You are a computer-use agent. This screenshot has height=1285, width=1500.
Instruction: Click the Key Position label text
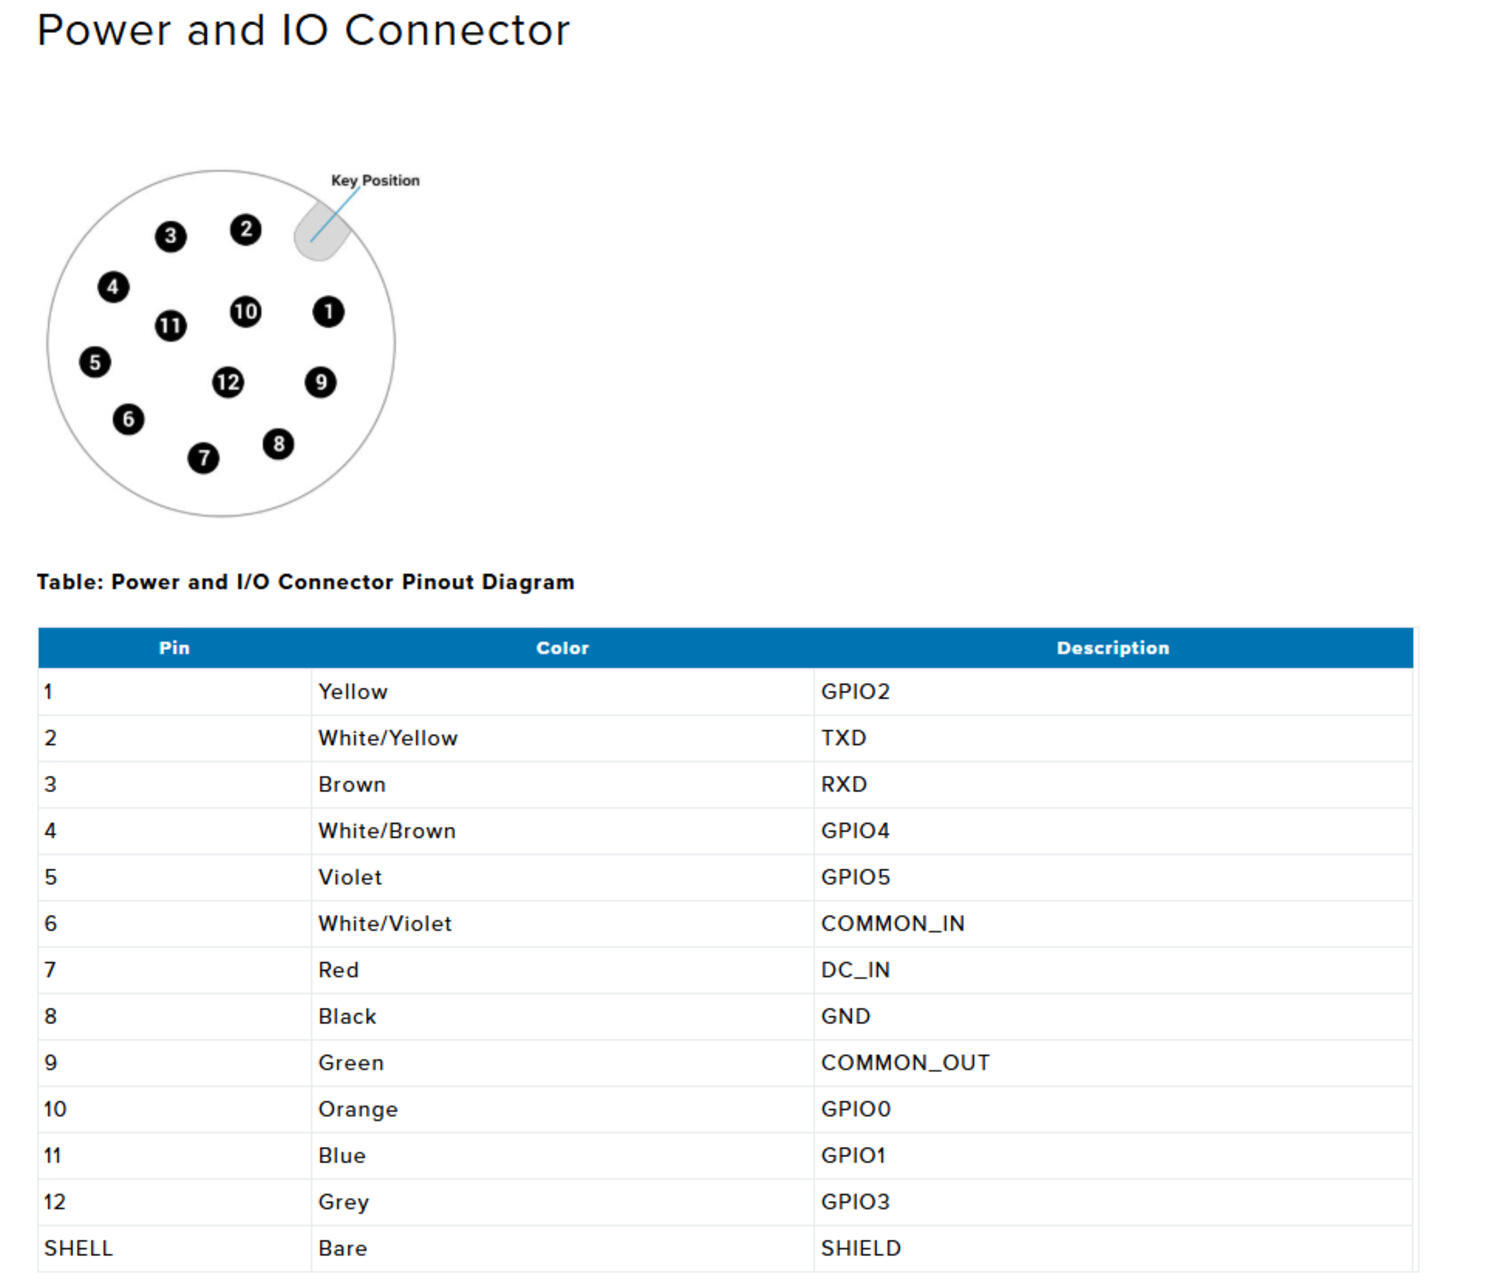[375, 180]
